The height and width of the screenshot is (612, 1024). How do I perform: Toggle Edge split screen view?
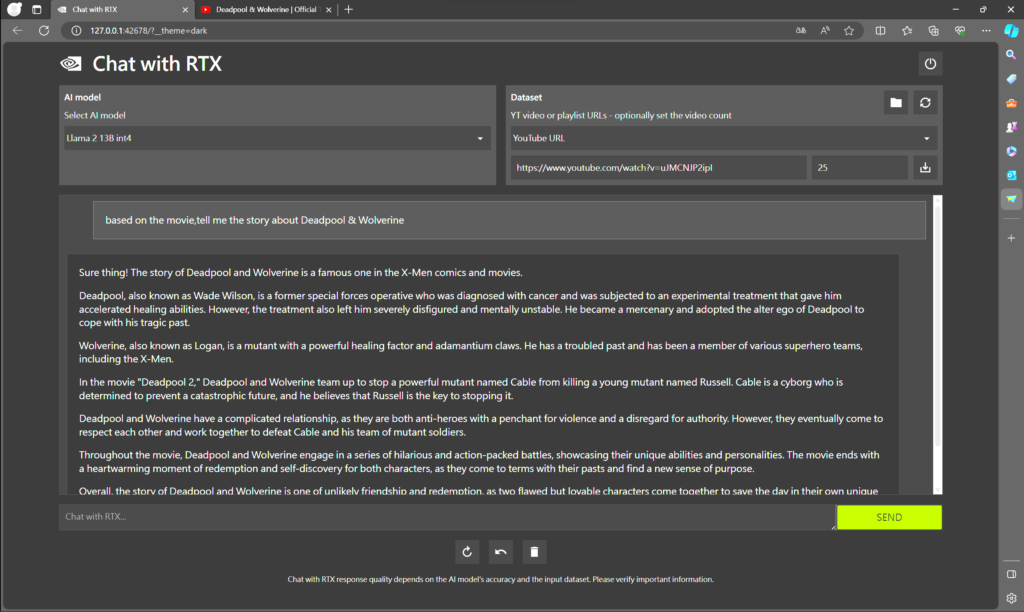[880, 30]
